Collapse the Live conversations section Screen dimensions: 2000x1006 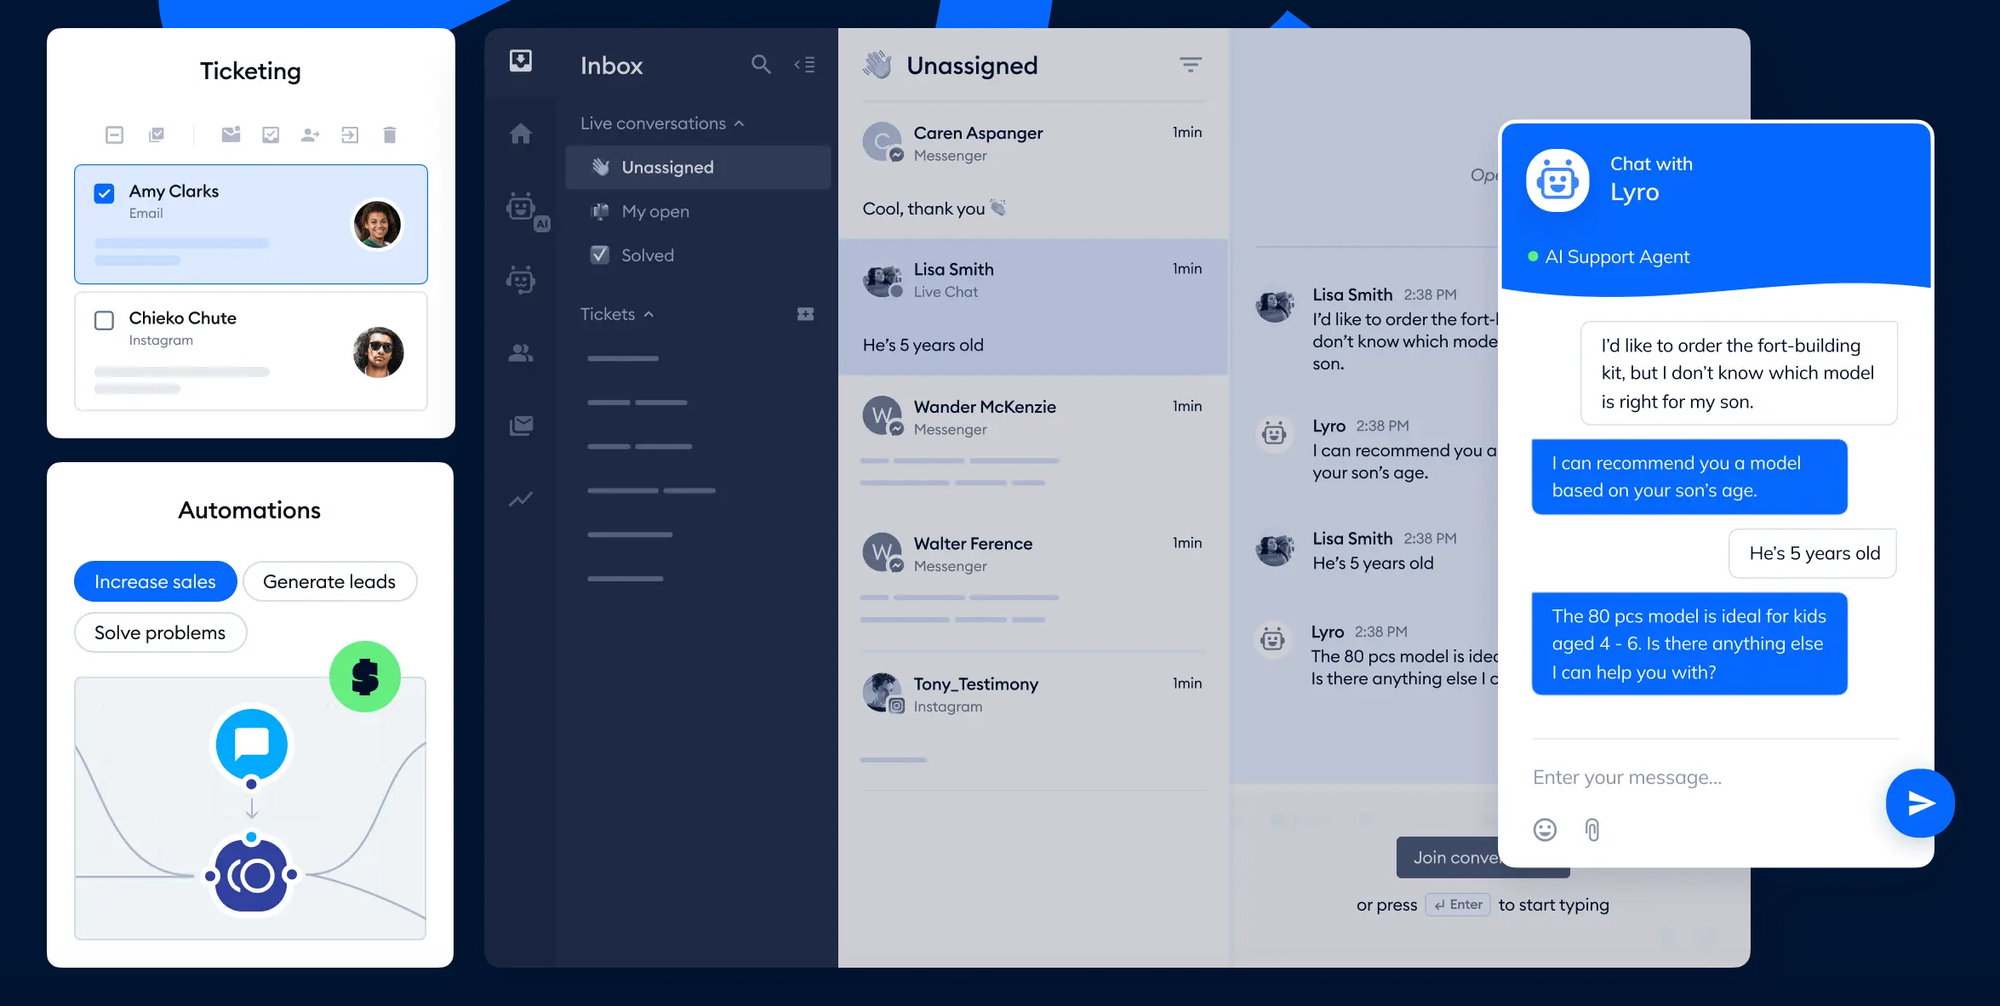739,122
